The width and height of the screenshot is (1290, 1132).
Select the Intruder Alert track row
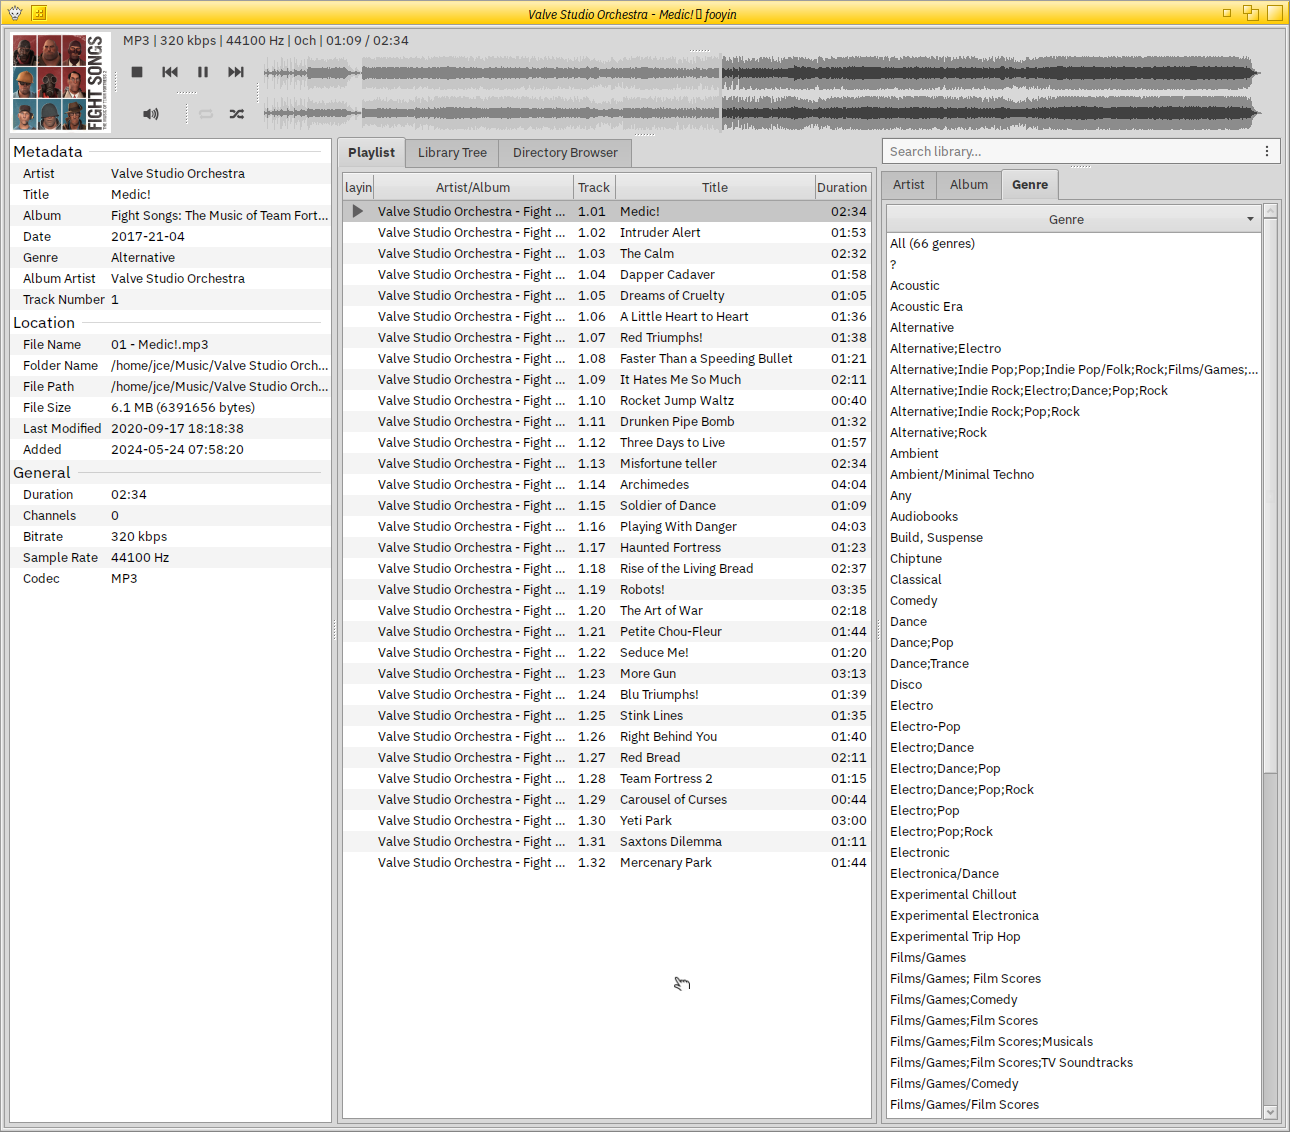tap(606, 232)
